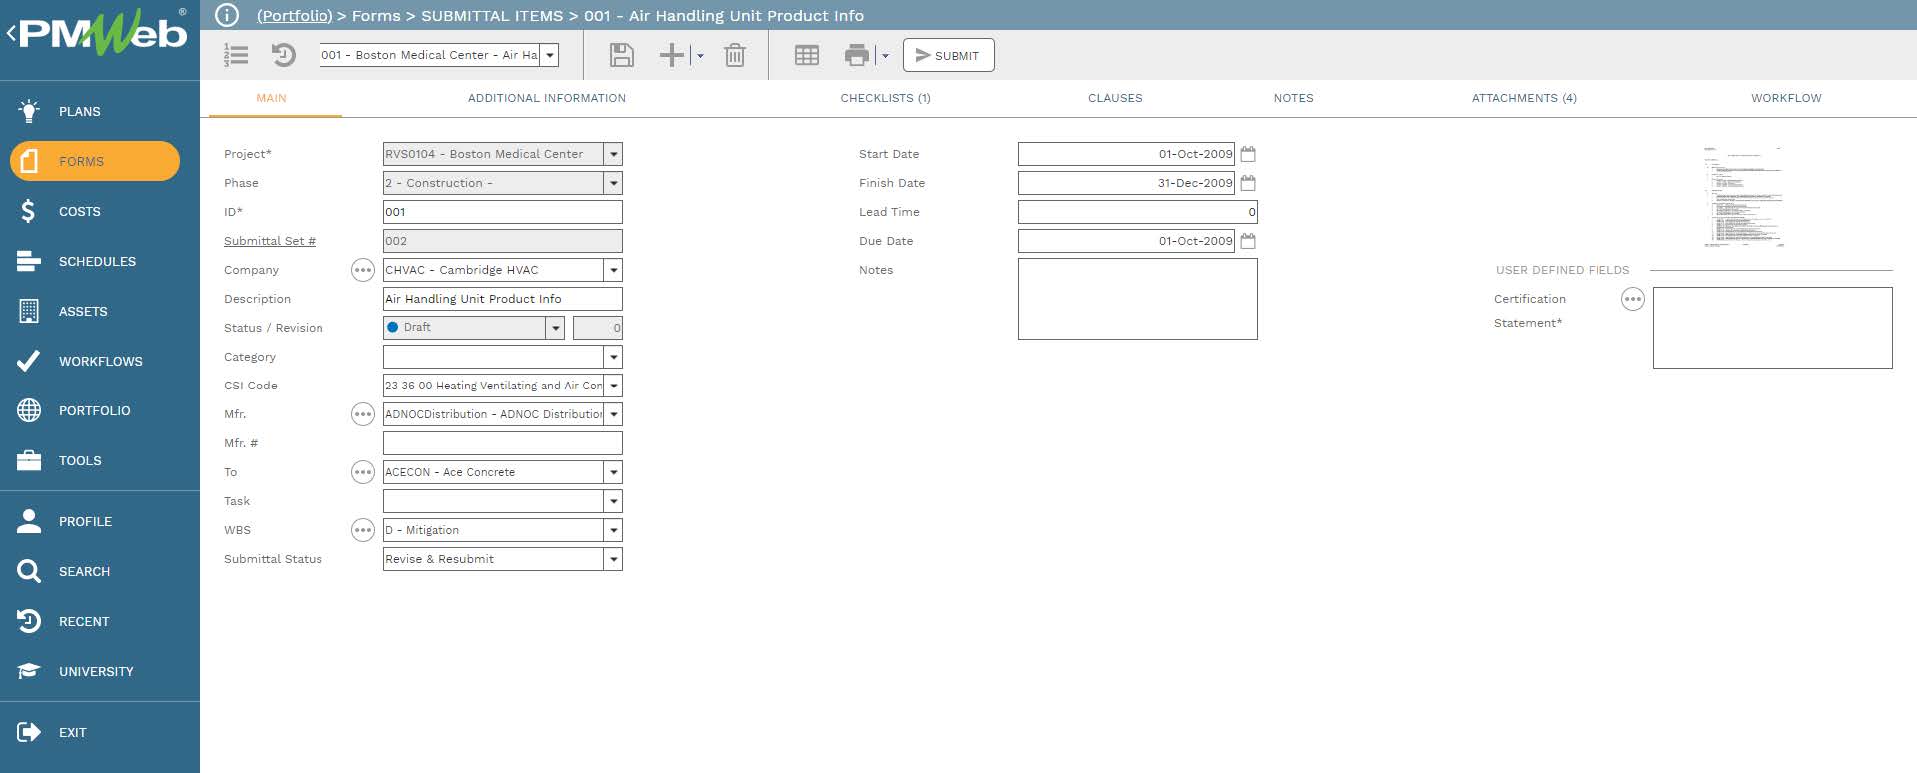Follow the (Portfolio) breadcrumb link
The image size is (1917, 773).
coord(294,15)
